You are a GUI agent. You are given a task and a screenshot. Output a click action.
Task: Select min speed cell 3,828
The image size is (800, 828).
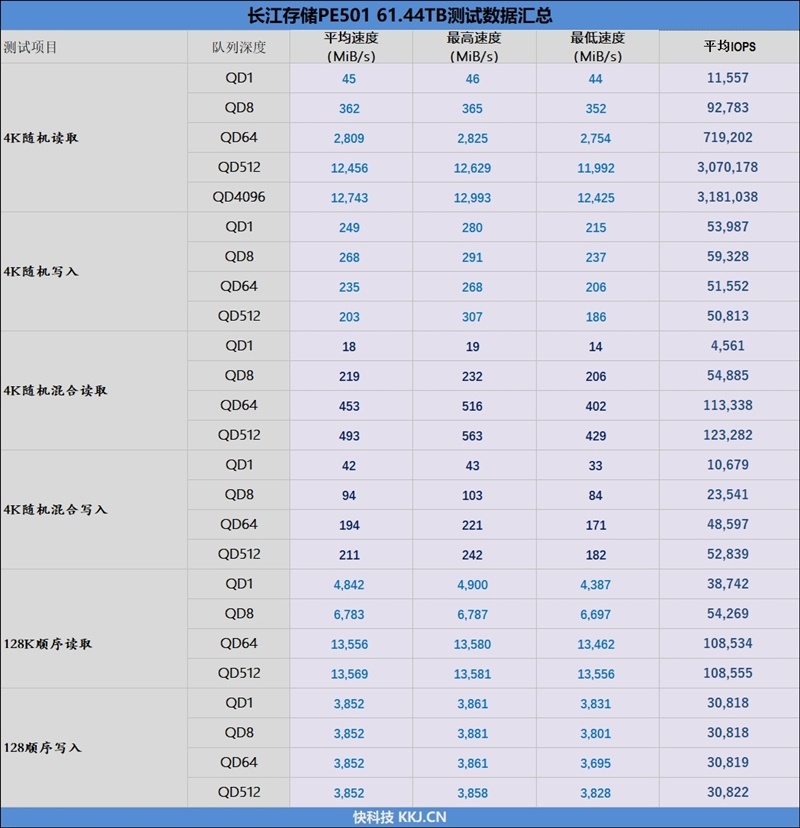coord(598,792)
